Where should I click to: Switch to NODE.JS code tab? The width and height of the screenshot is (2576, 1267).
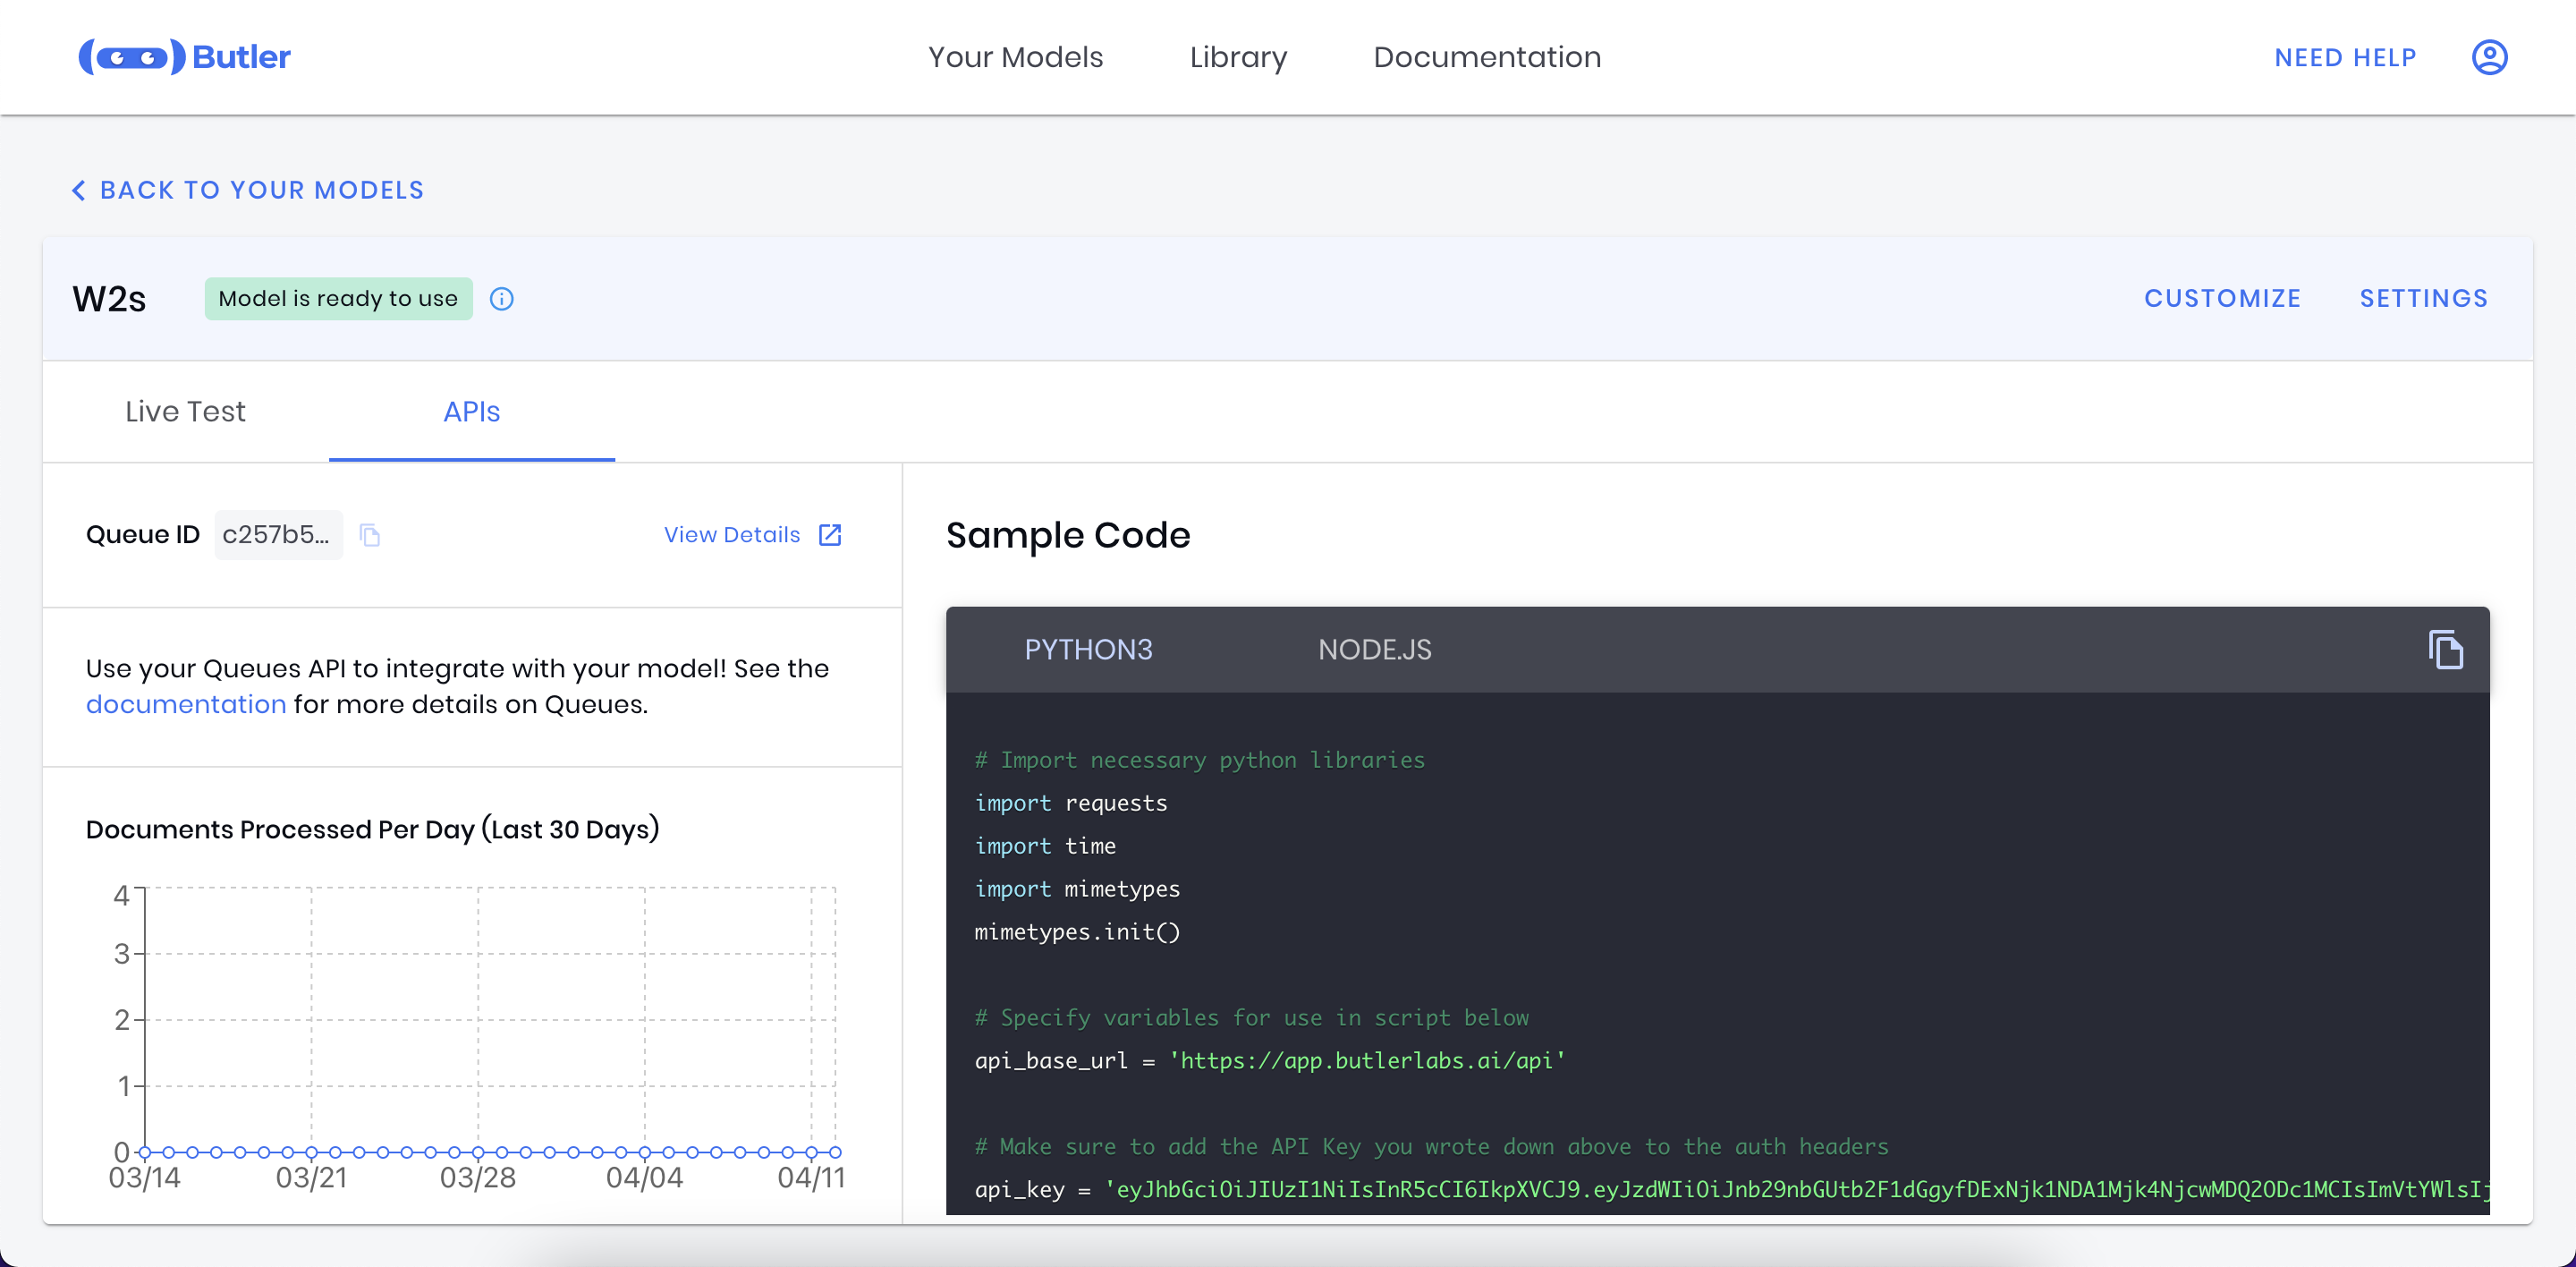tap(1377, 649)
